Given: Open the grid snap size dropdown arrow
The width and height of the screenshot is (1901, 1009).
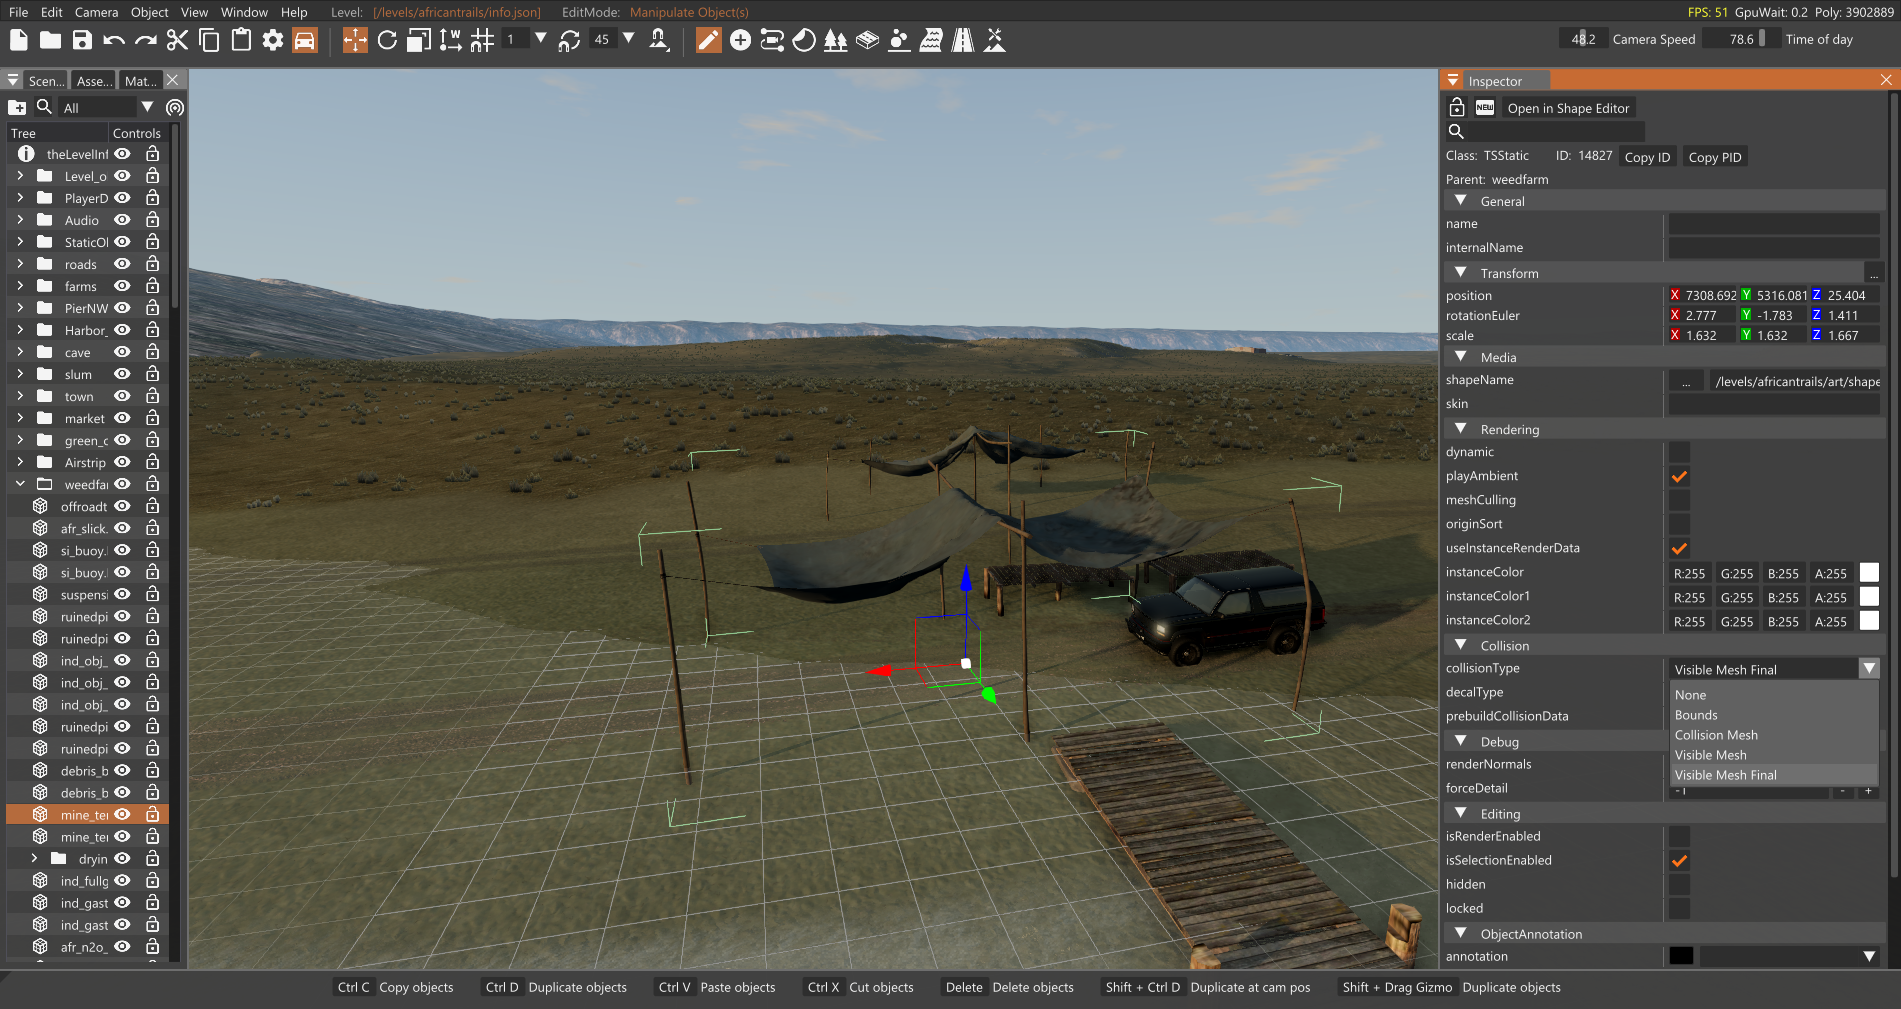Looking at the screenshot, I should coord(541,39).
